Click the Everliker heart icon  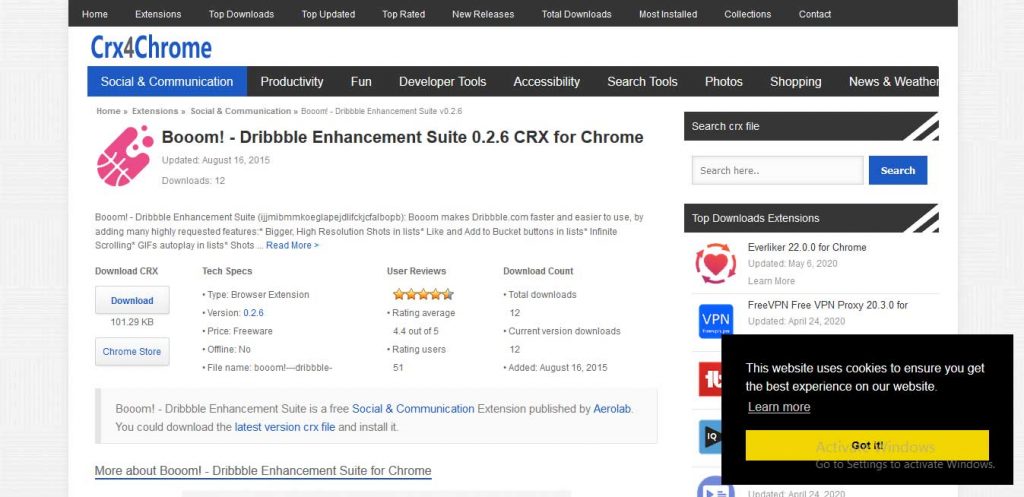[715, 263]
